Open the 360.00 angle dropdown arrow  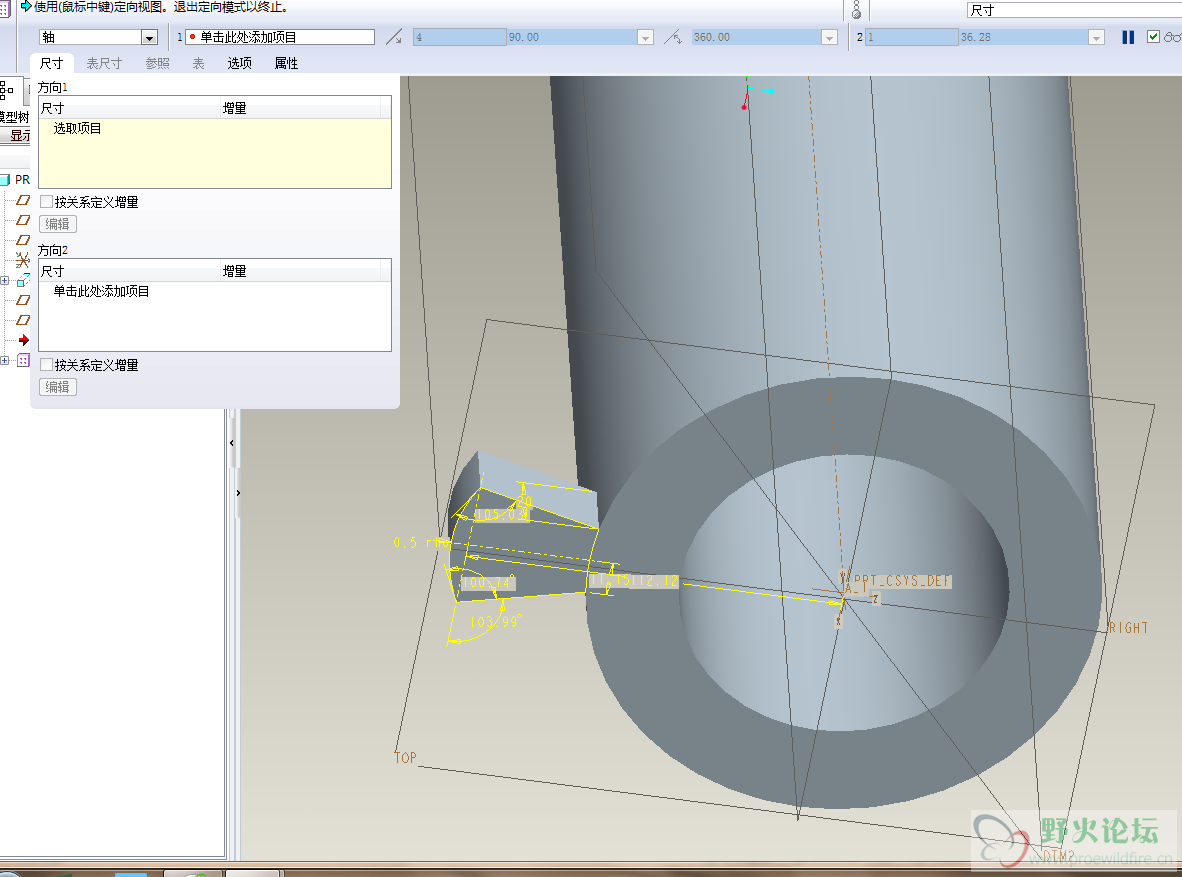829,37
